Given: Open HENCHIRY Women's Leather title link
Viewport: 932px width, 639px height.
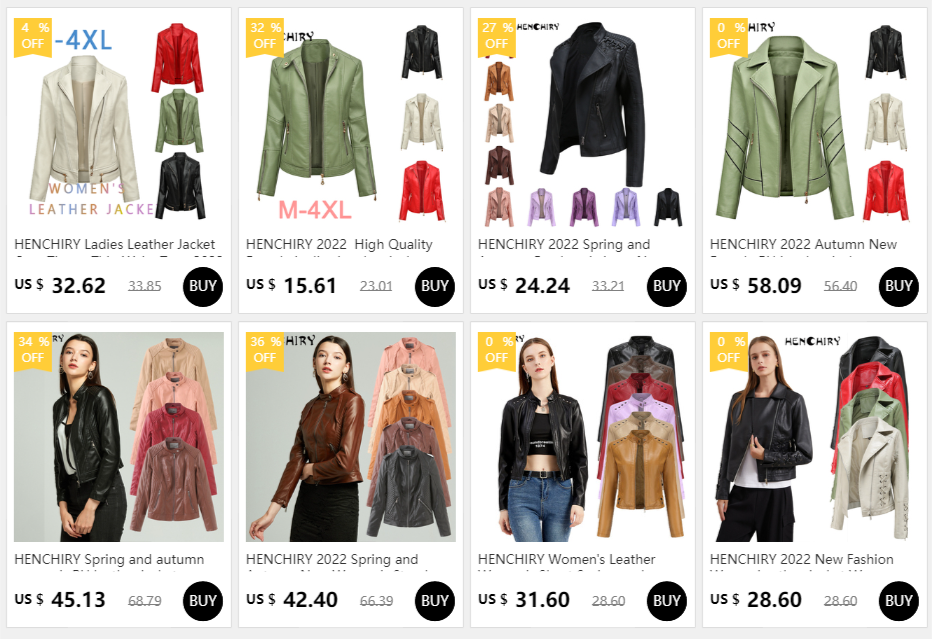Looking at the screenshot, I should 566,559.
